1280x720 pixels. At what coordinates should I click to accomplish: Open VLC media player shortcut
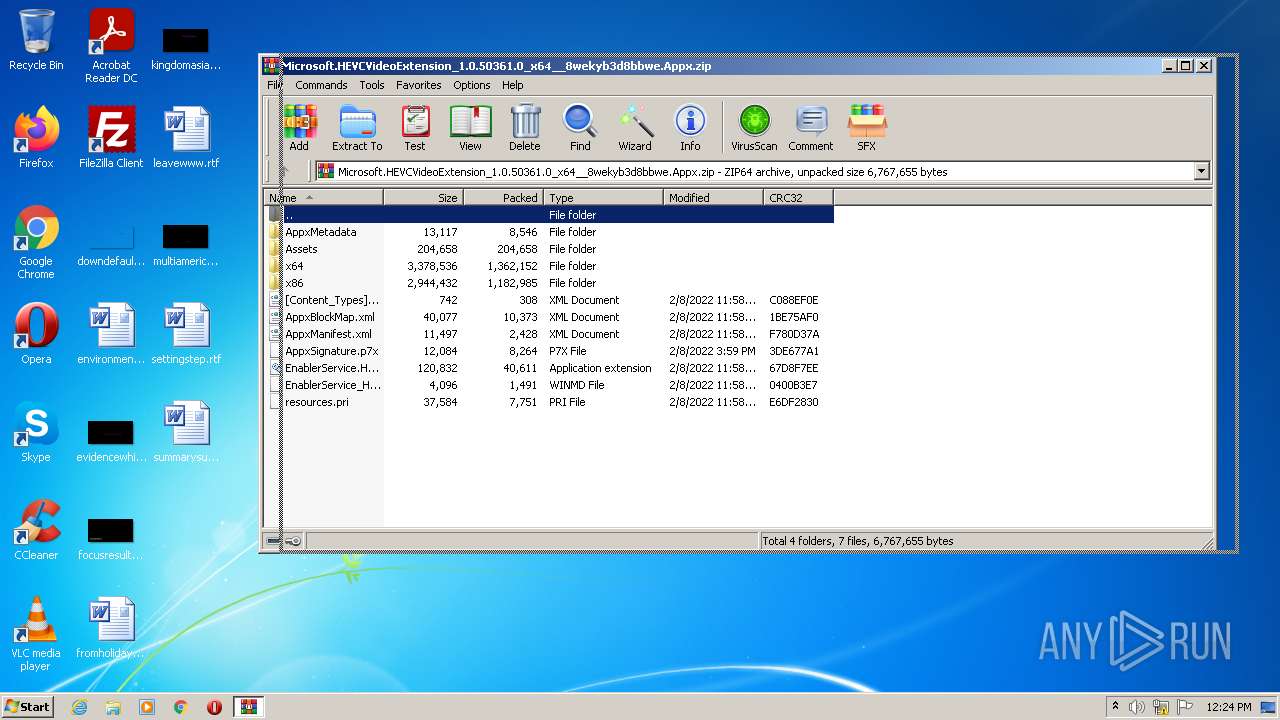pos(36,634)
